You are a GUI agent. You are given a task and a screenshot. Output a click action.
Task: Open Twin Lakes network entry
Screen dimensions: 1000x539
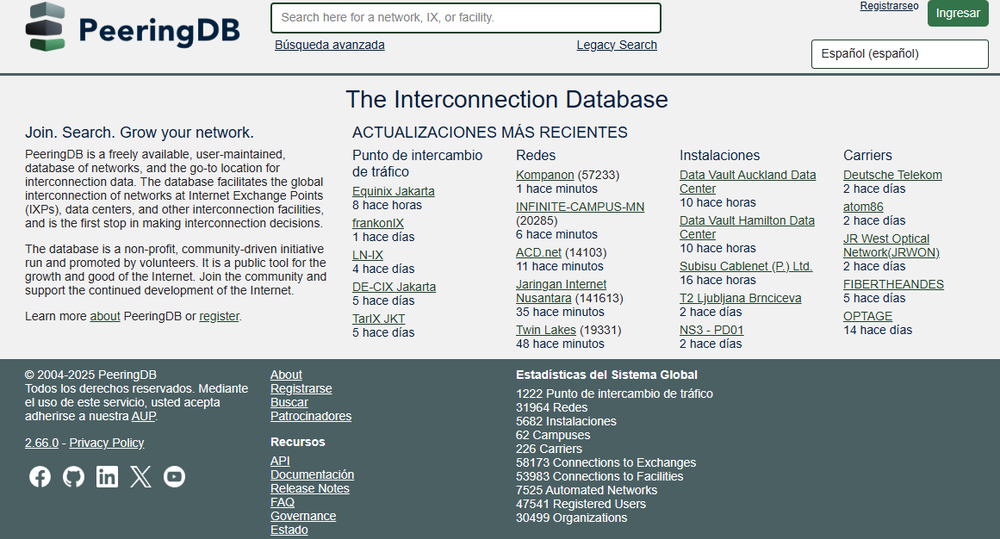[x=546, y=330]
